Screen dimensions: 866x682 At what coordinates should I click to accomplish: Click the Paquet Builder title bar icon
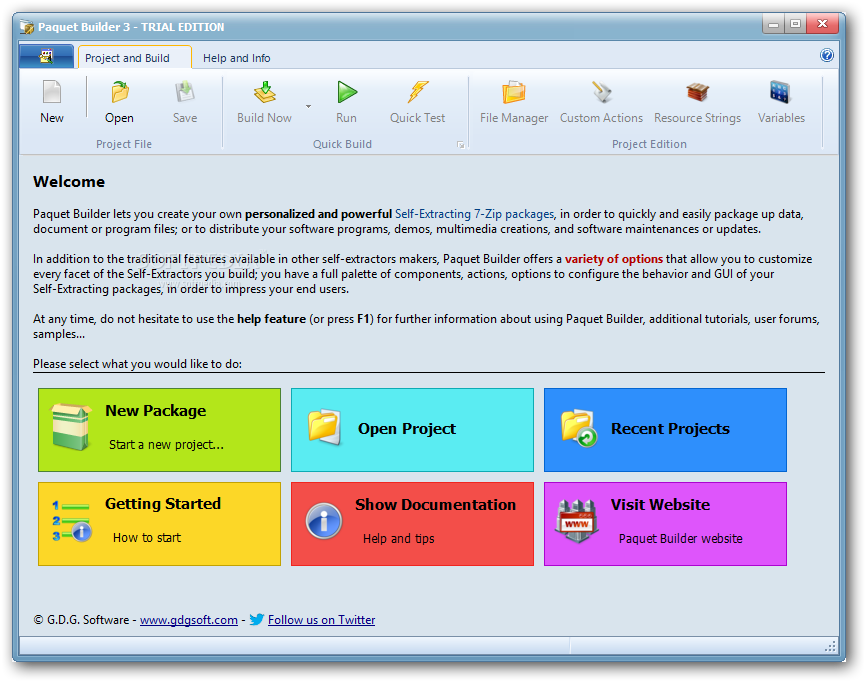pyautogui.click(x=27, y=27)
